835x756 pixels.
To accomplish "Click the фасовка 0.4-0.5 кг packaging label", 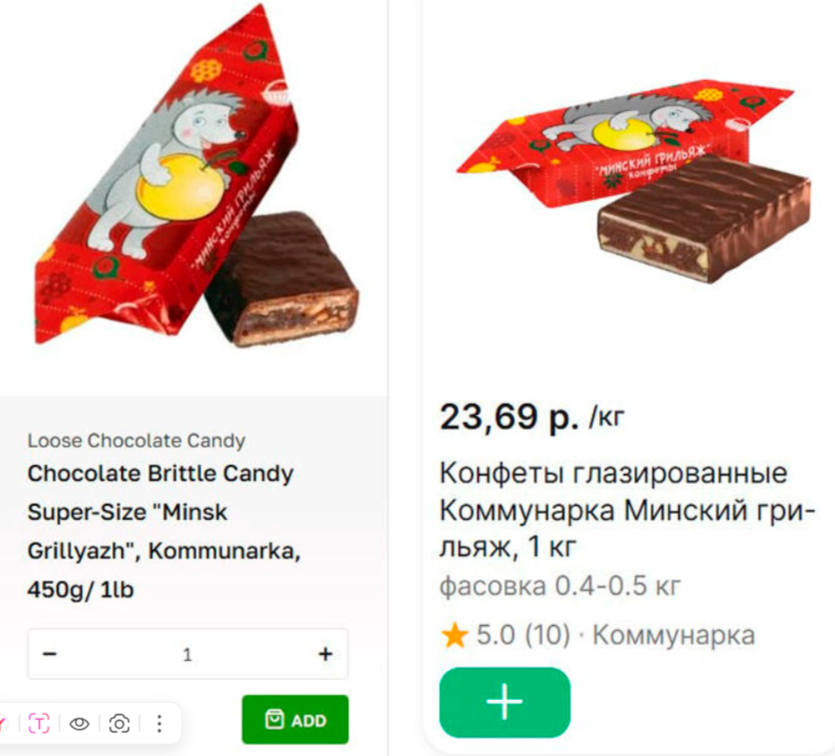I will 560,586.
